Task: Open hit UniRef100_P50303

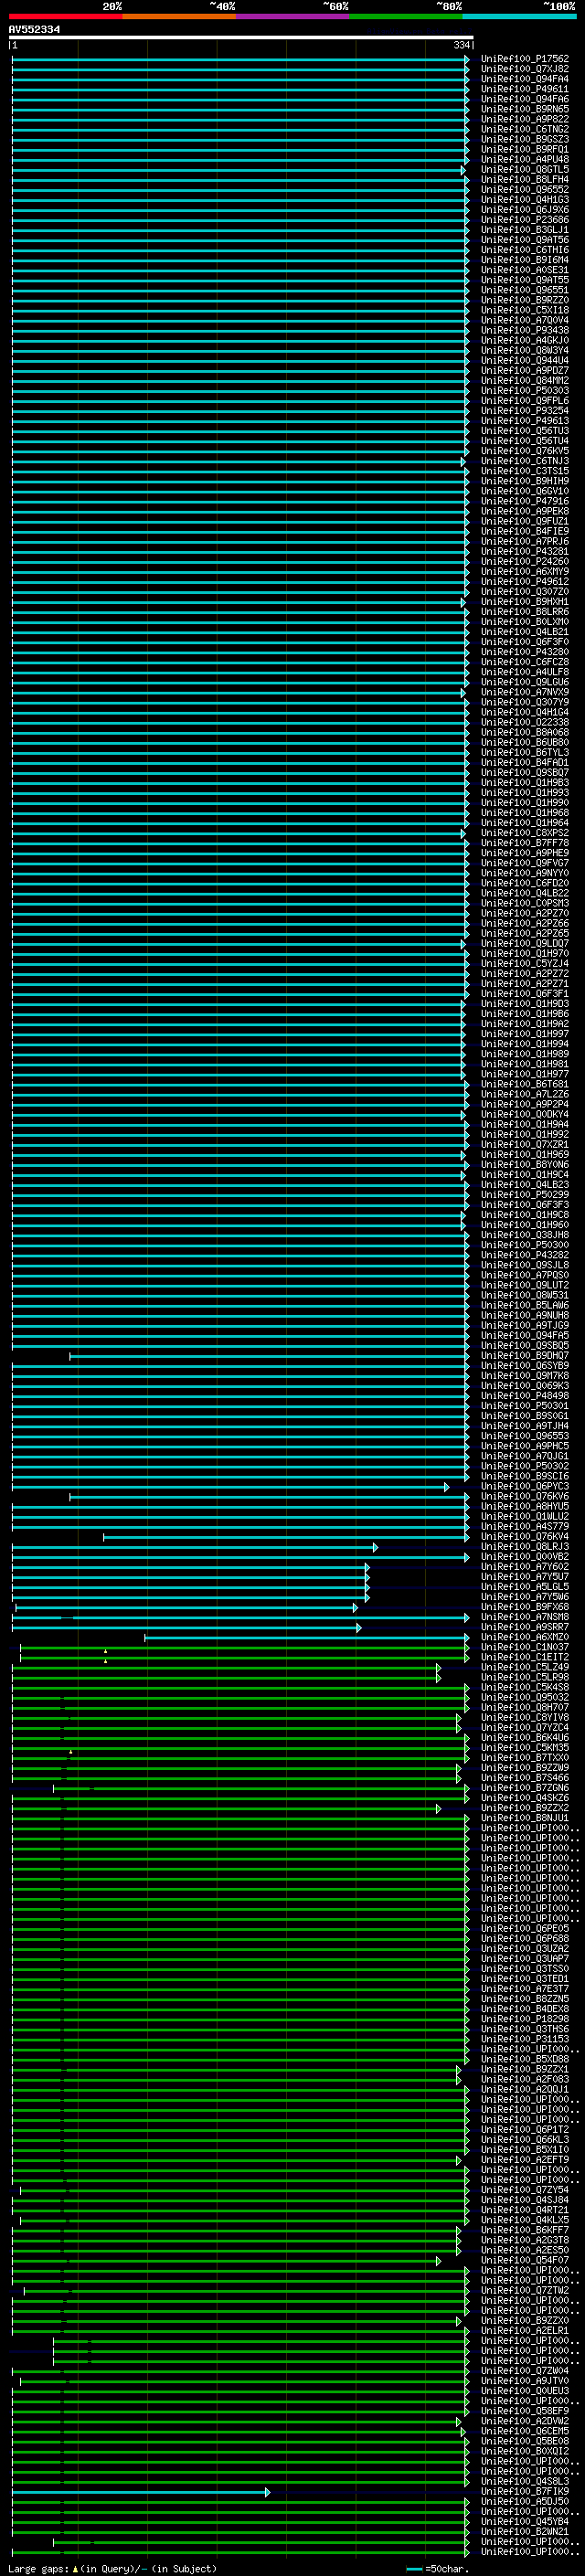Action: (x=525, y=391)
